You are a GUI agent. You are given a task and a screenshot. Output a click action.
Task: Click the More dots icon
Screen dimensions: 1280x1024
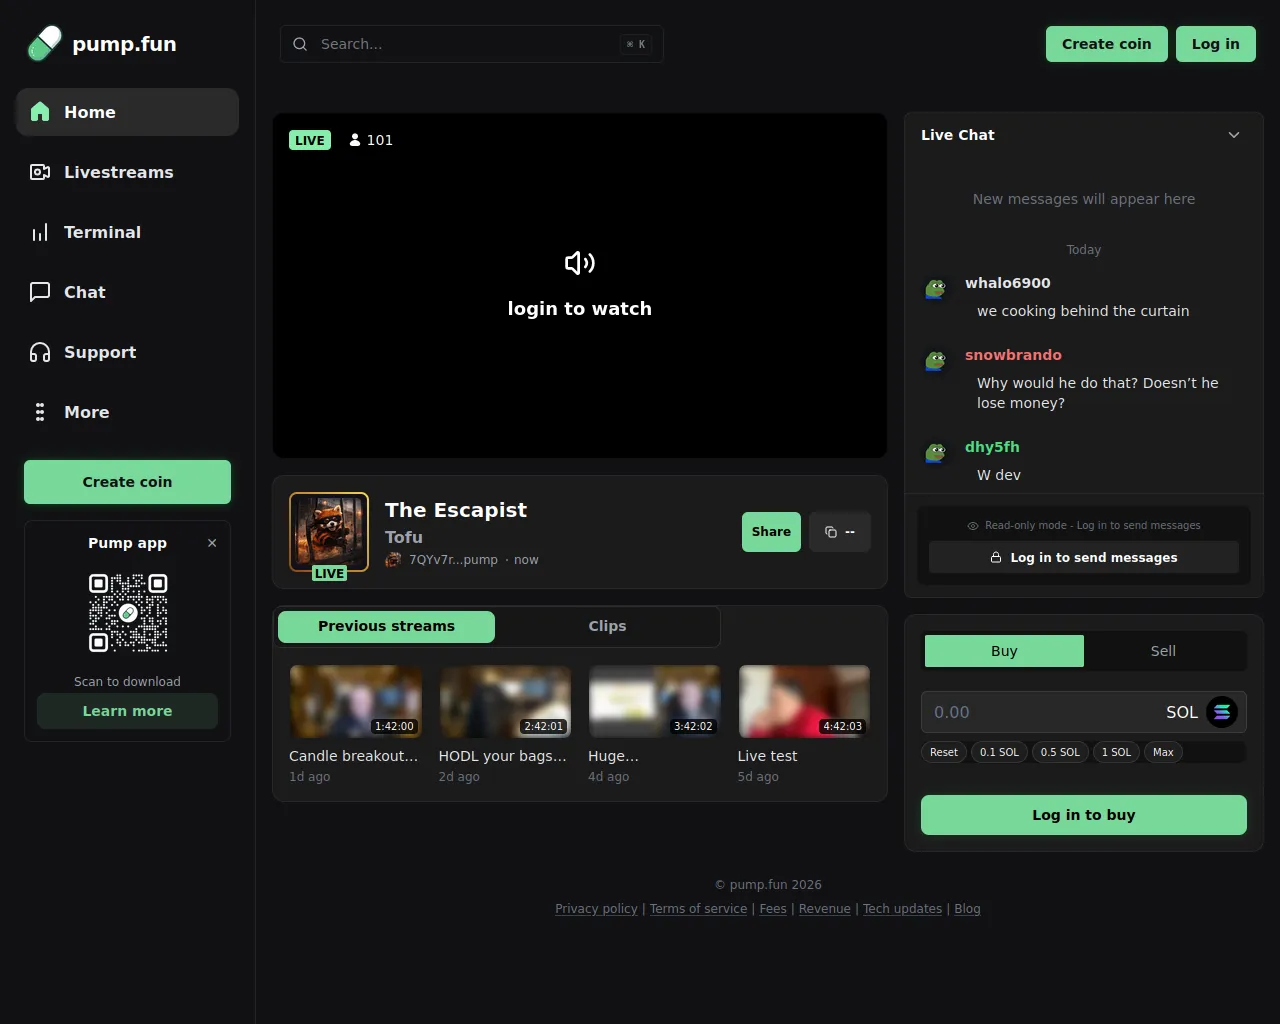(40, 412)
